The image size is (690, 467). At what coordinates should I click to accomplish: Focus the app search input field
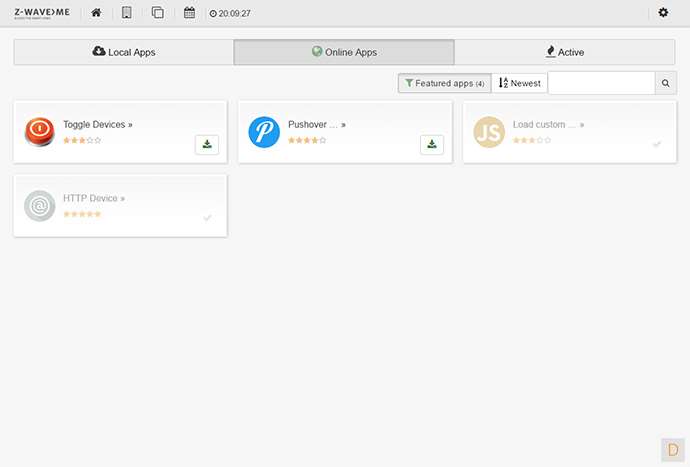(x=602, y=83)
